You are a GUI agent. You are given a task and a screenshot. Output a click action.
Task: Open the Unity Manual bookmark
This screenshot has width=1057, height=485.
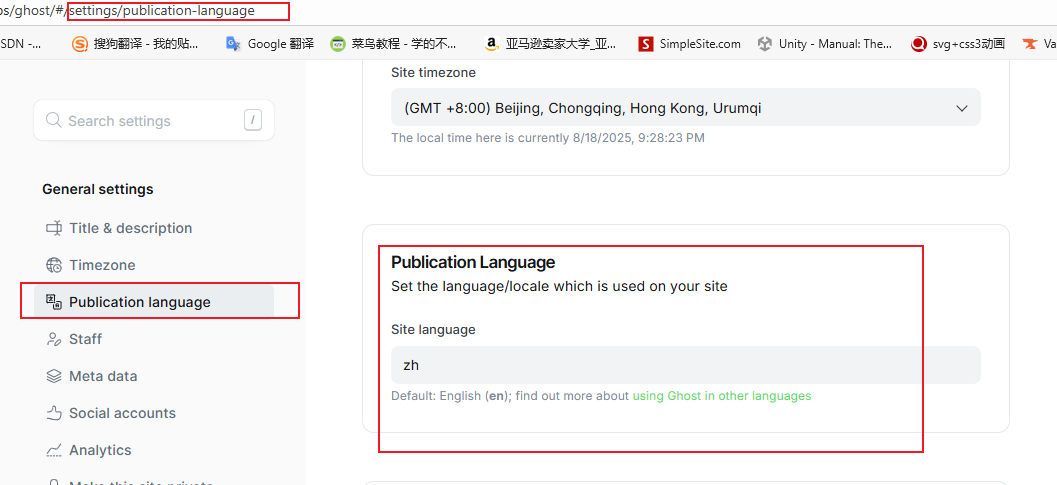825,44
